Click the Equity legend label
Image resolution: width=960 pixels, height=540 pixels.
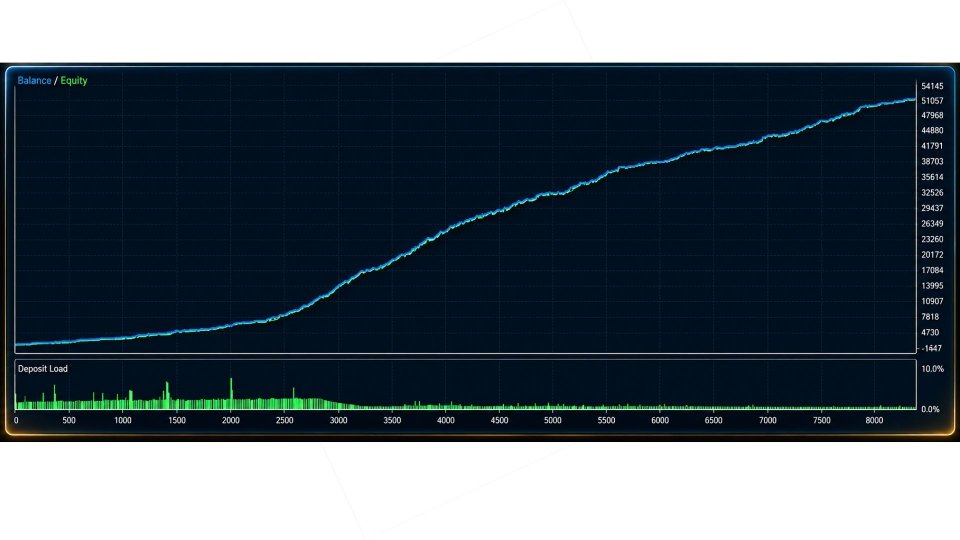[74, 81]
